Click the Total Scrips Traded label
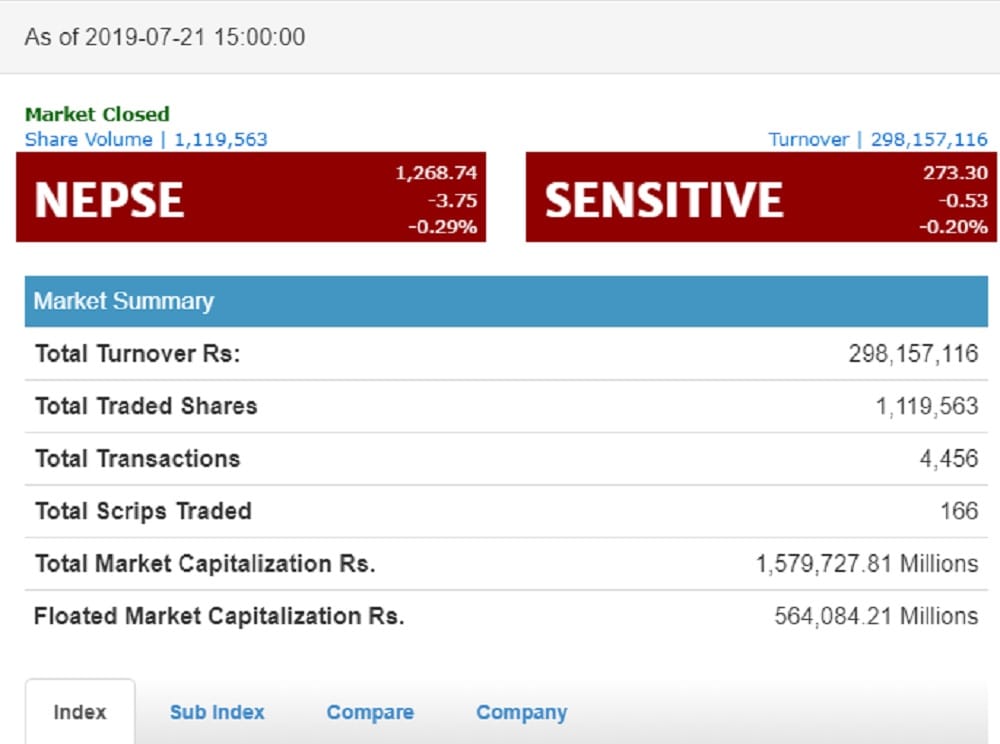Image resolution: width=1000 pixels, height=744 pixels. pyautogui.click(x=143, y=511)
